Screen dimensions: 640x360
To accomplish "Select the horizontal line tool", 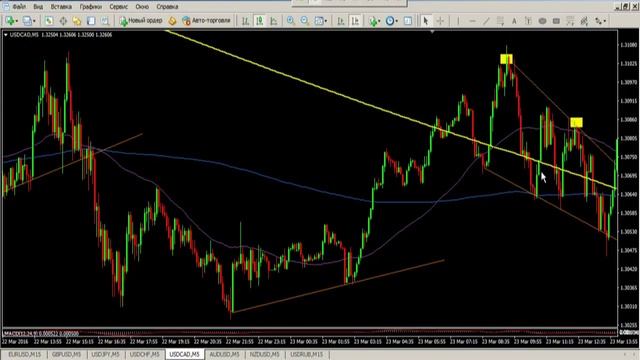I will coord(472,21).
